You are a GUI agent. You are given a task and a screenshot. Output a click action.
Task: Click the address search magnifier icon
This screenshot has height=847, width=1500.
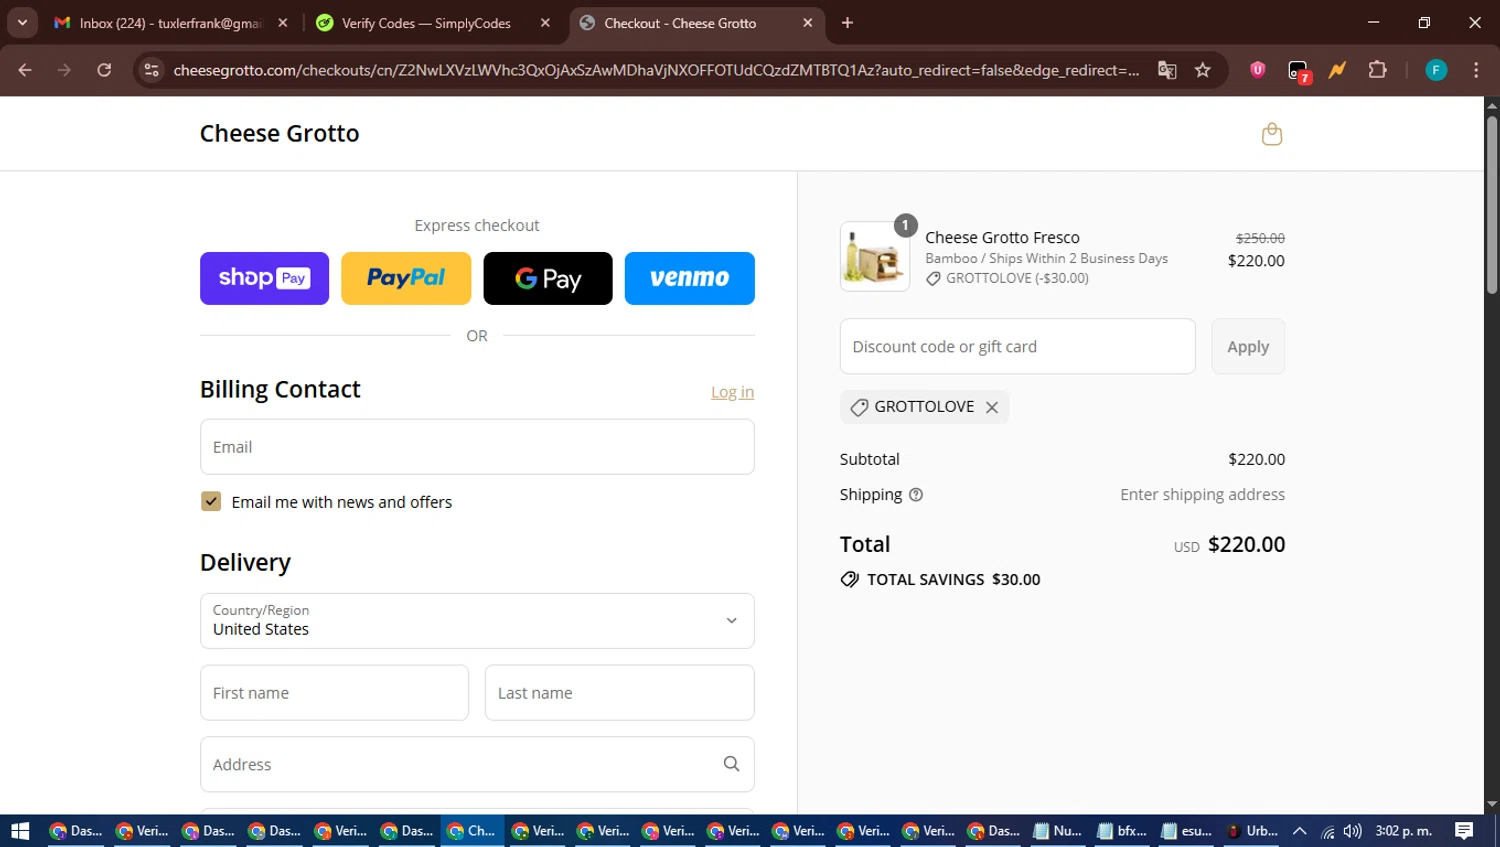pos(731,764)
